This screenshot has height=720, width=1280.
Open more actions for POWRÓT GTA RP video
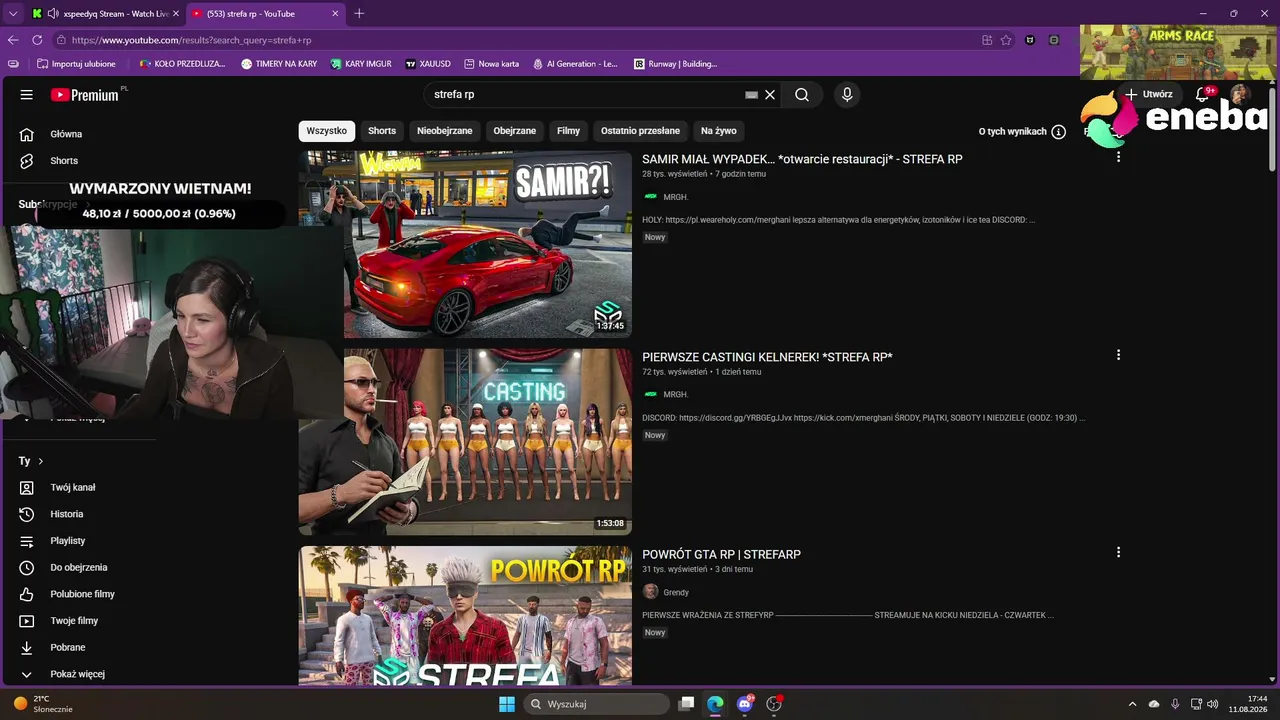pos(1118,552)
